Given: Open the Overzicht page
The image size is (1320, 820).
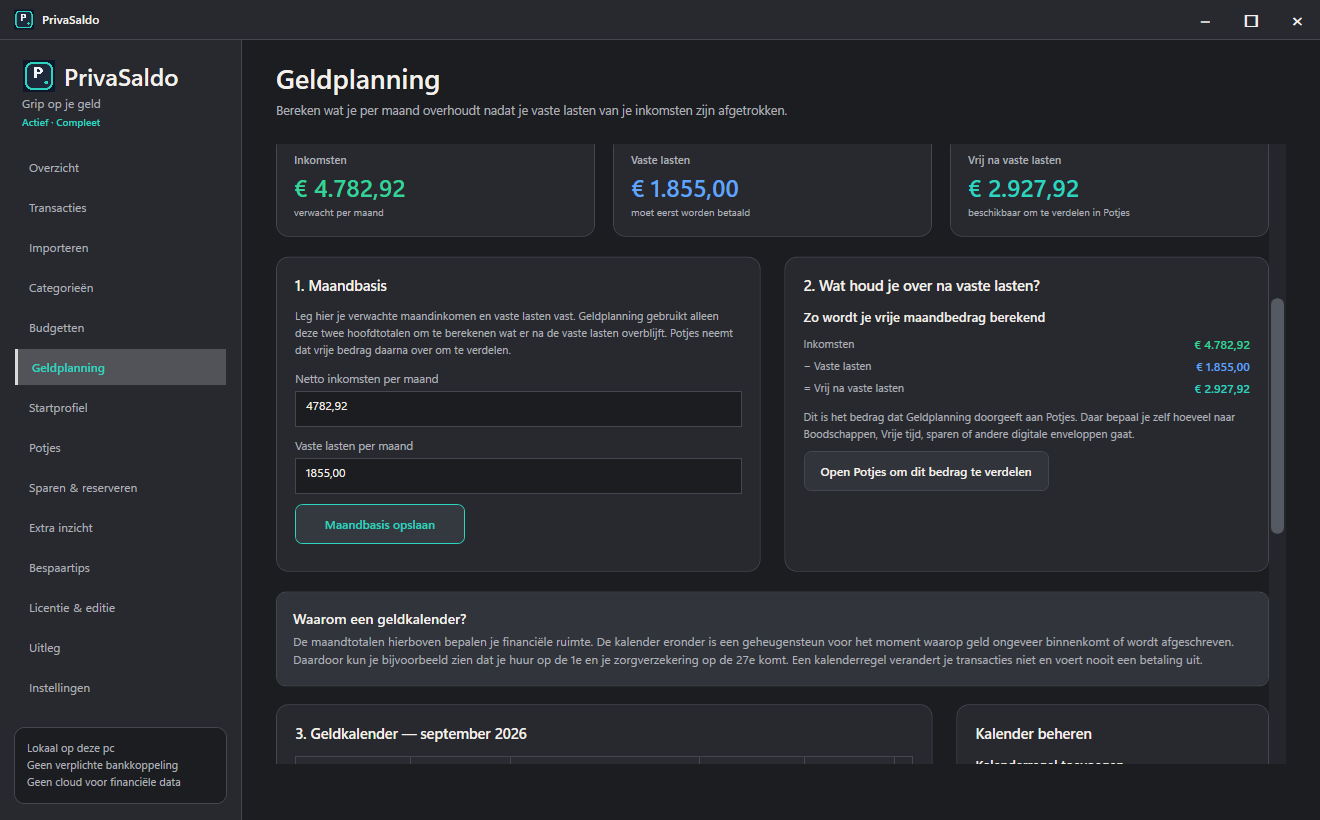Looking at the screenshot, I should pyautogui.click(x=120, y=168).
